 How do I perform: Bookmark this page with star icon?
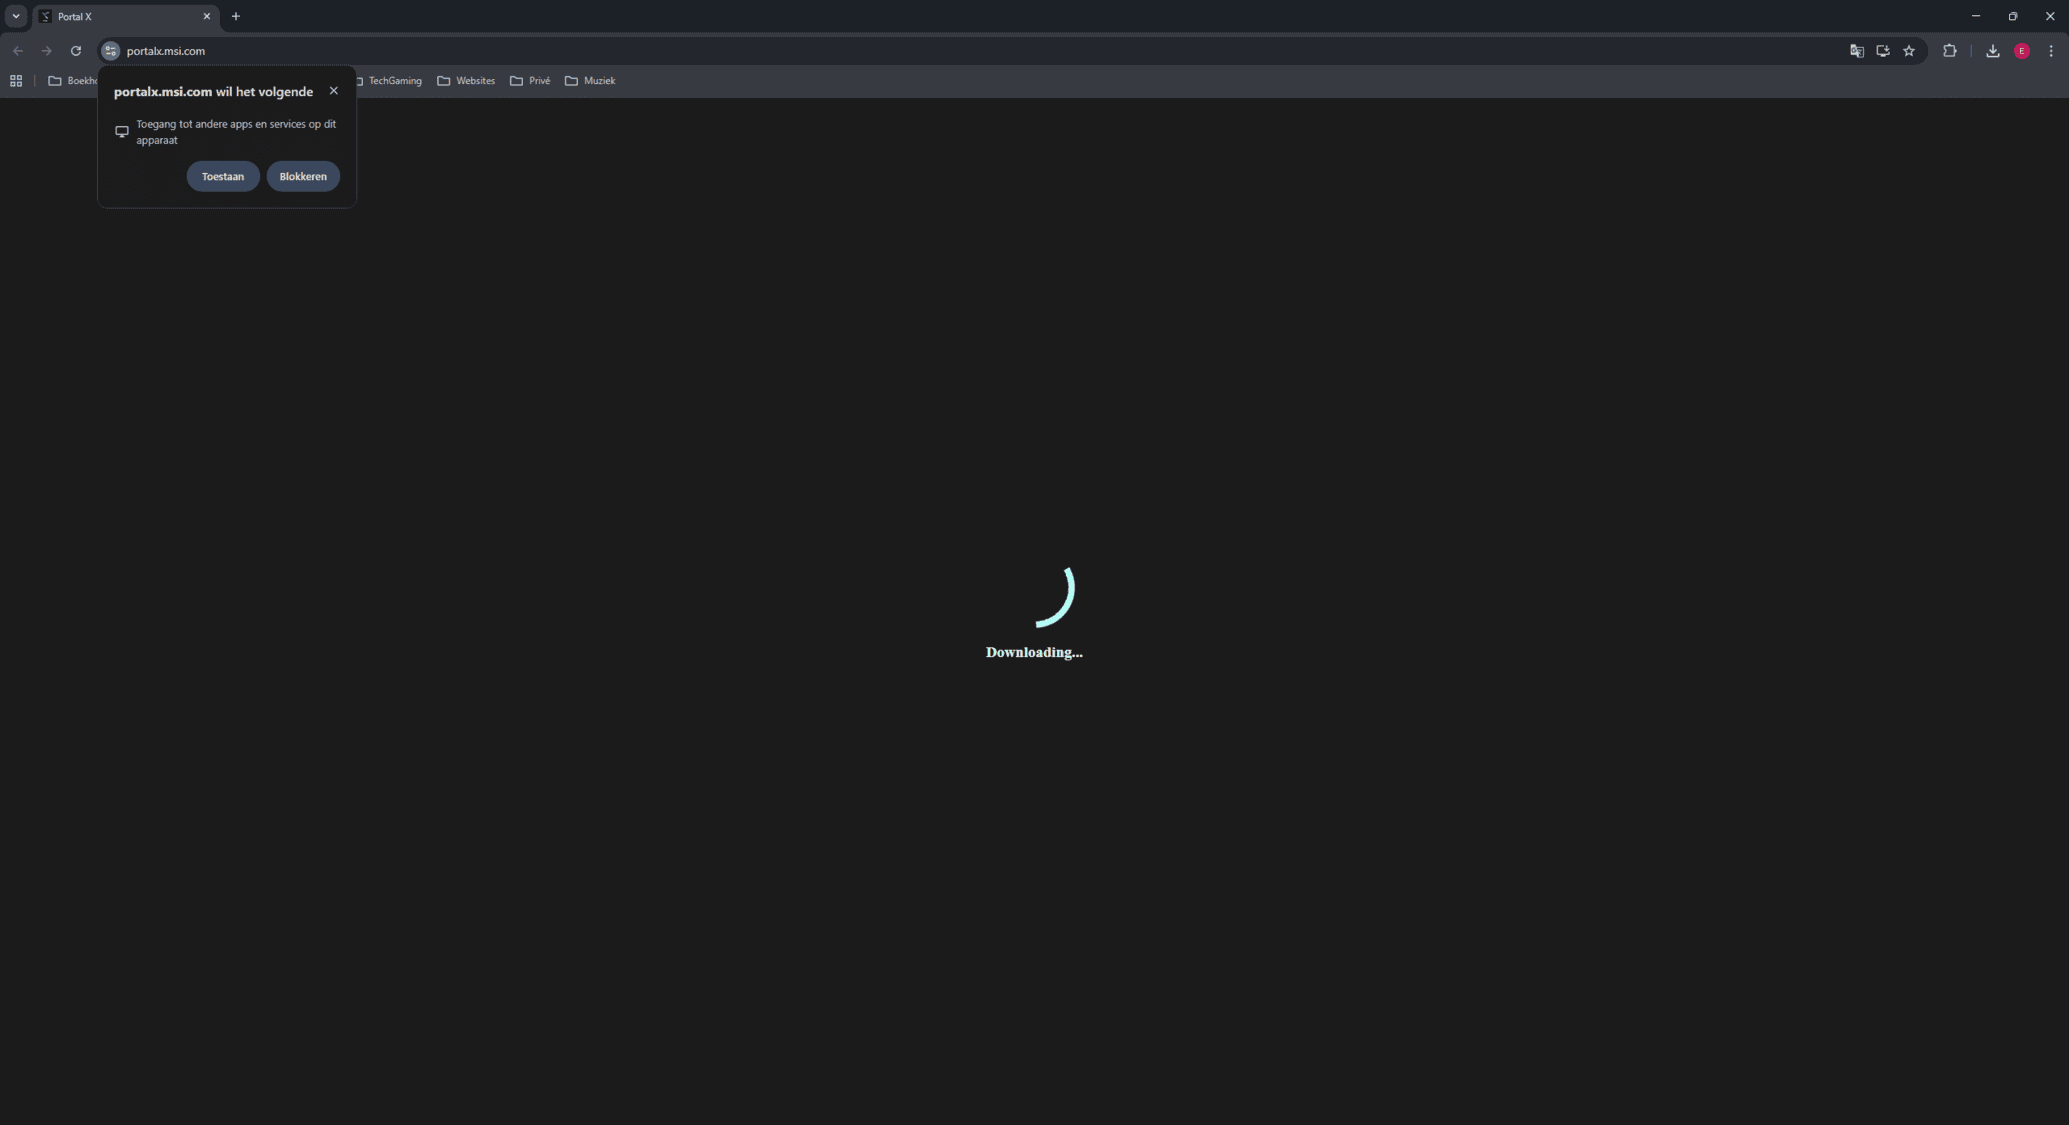(1908, 51)
